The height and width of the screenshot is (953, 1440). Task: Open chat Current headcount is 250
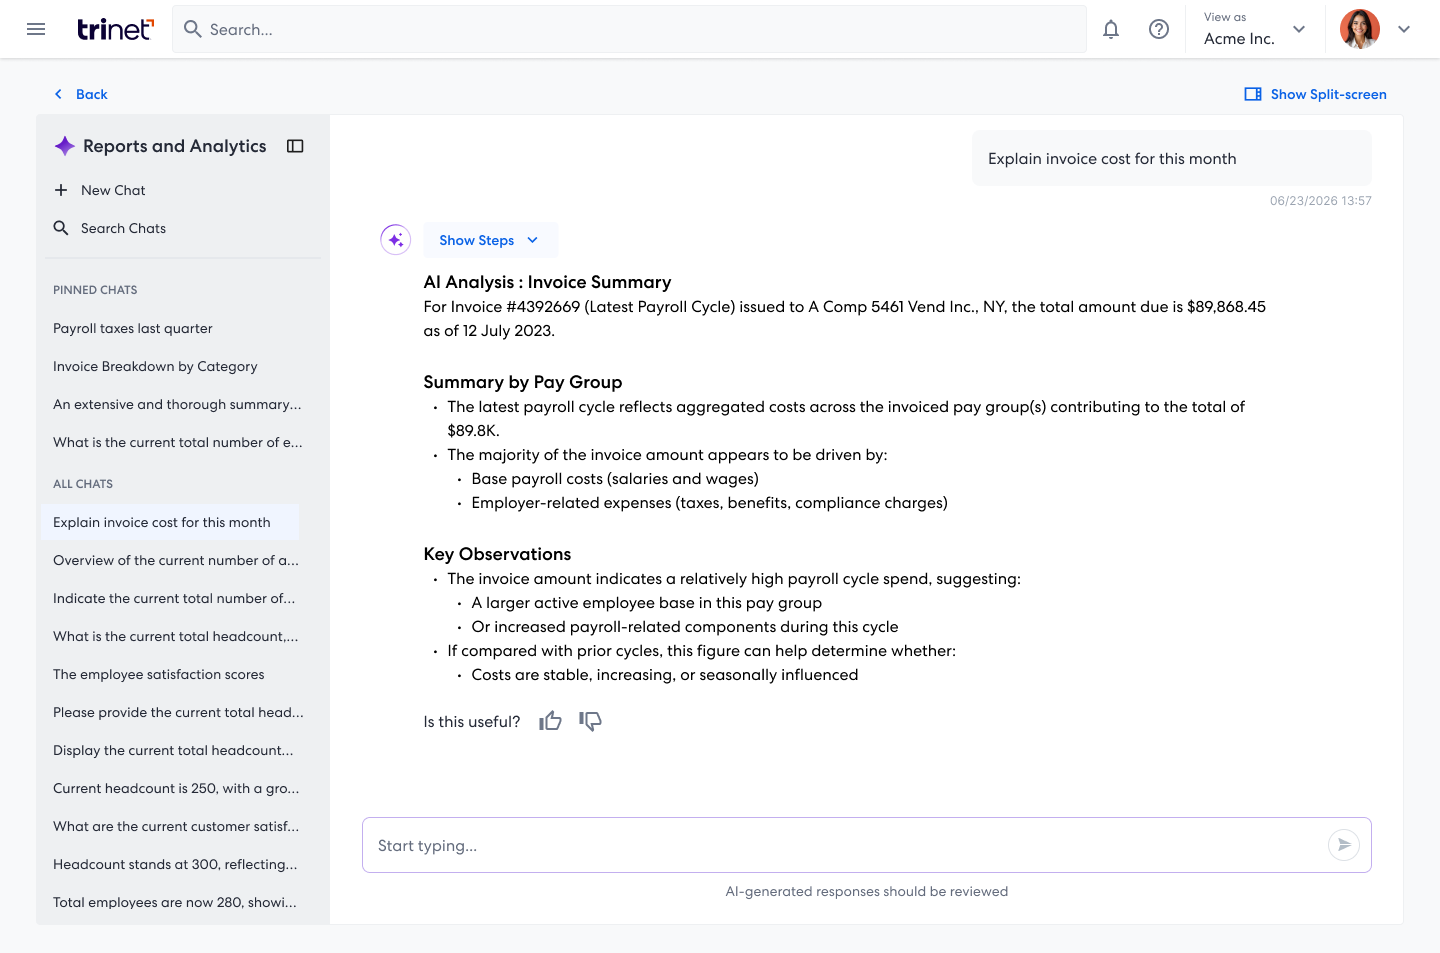[x=176, y=788]
